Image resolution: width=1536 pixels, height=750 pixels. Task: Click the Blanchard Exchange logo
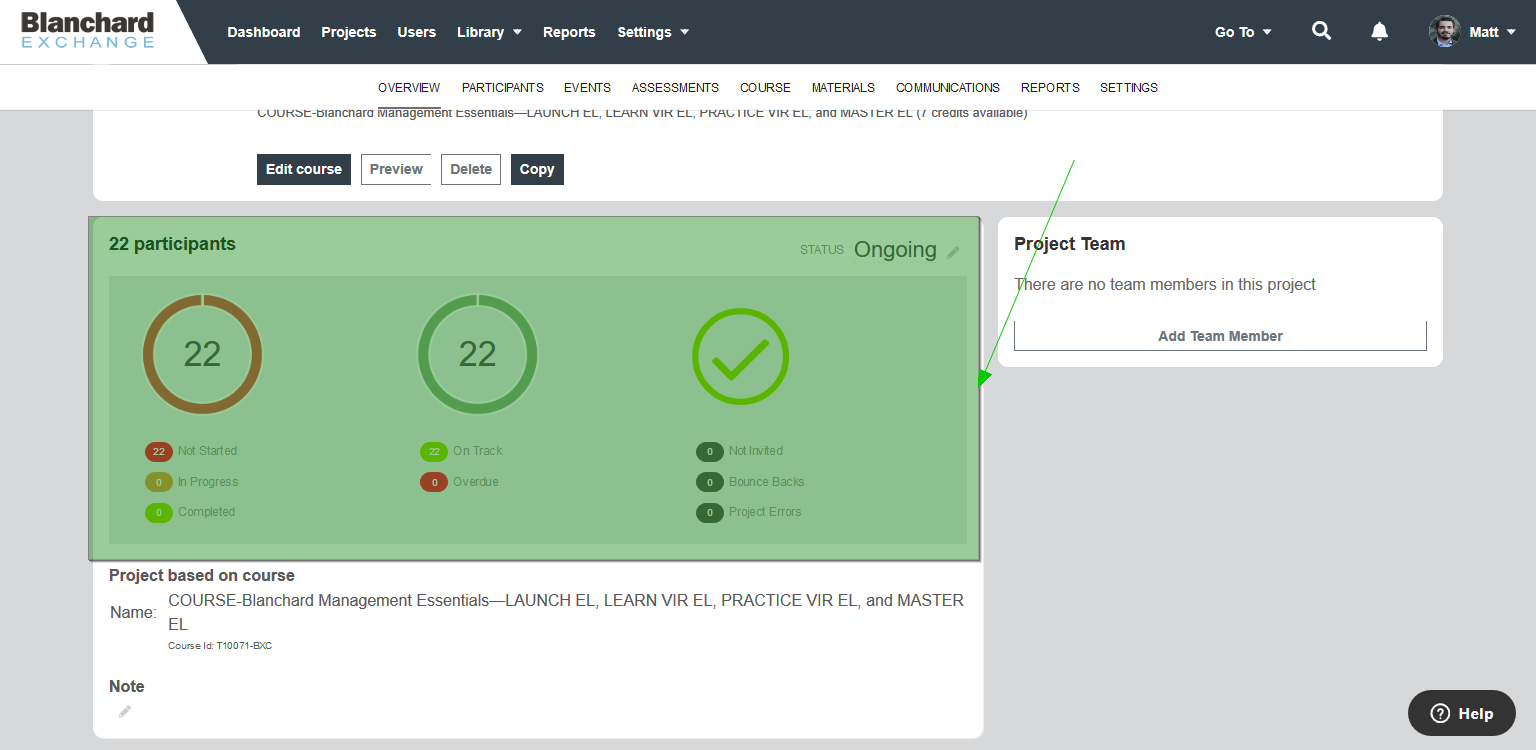pos(88,30)
